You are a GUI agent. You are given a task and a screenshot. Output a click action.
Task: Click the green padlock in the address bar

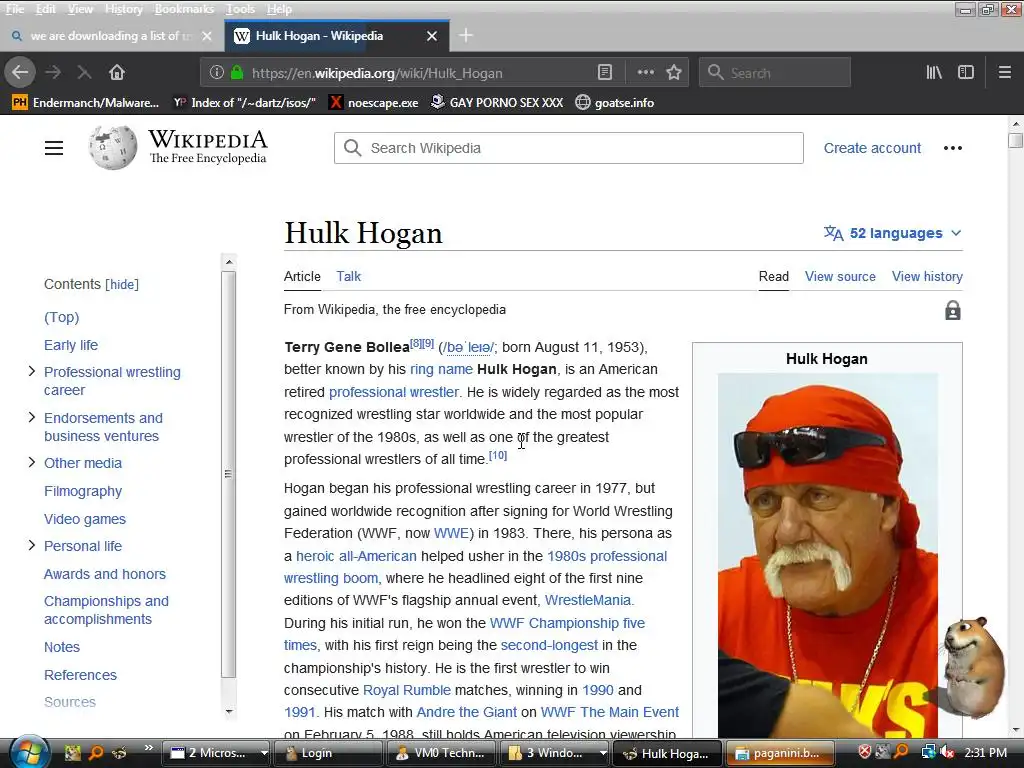[237, 72]
